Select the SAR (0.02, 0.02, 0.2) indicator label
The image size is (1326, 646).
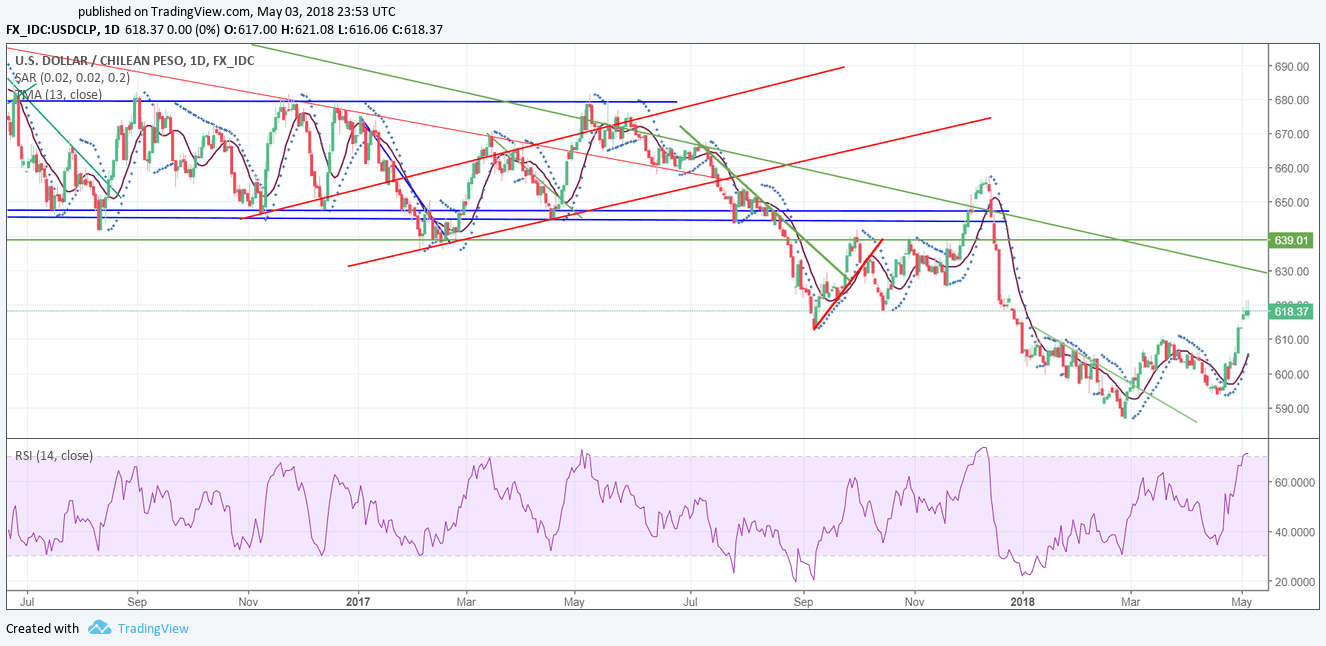72,78
